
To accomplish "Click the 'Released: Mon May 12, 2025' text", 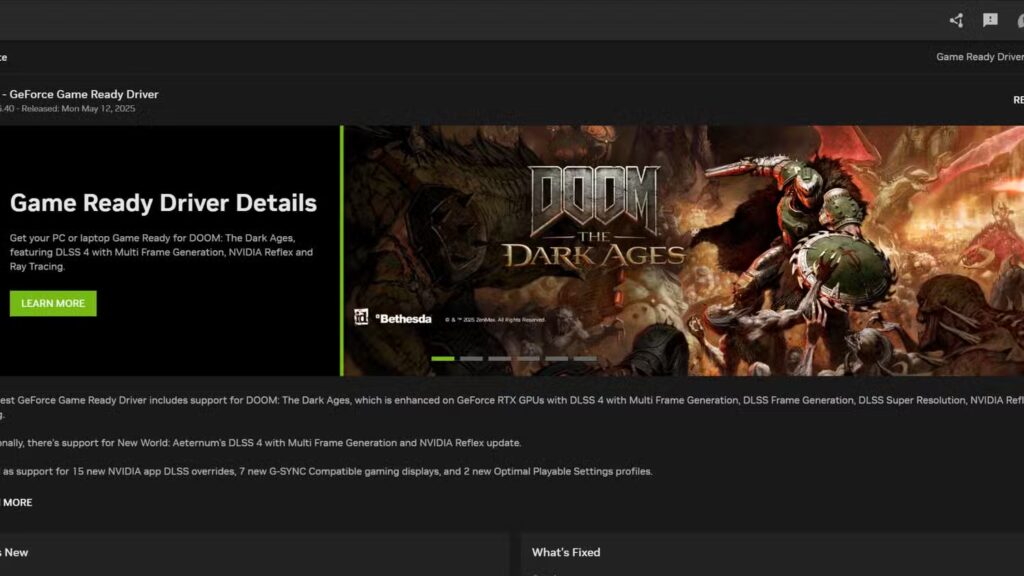I will coord(78,108).
